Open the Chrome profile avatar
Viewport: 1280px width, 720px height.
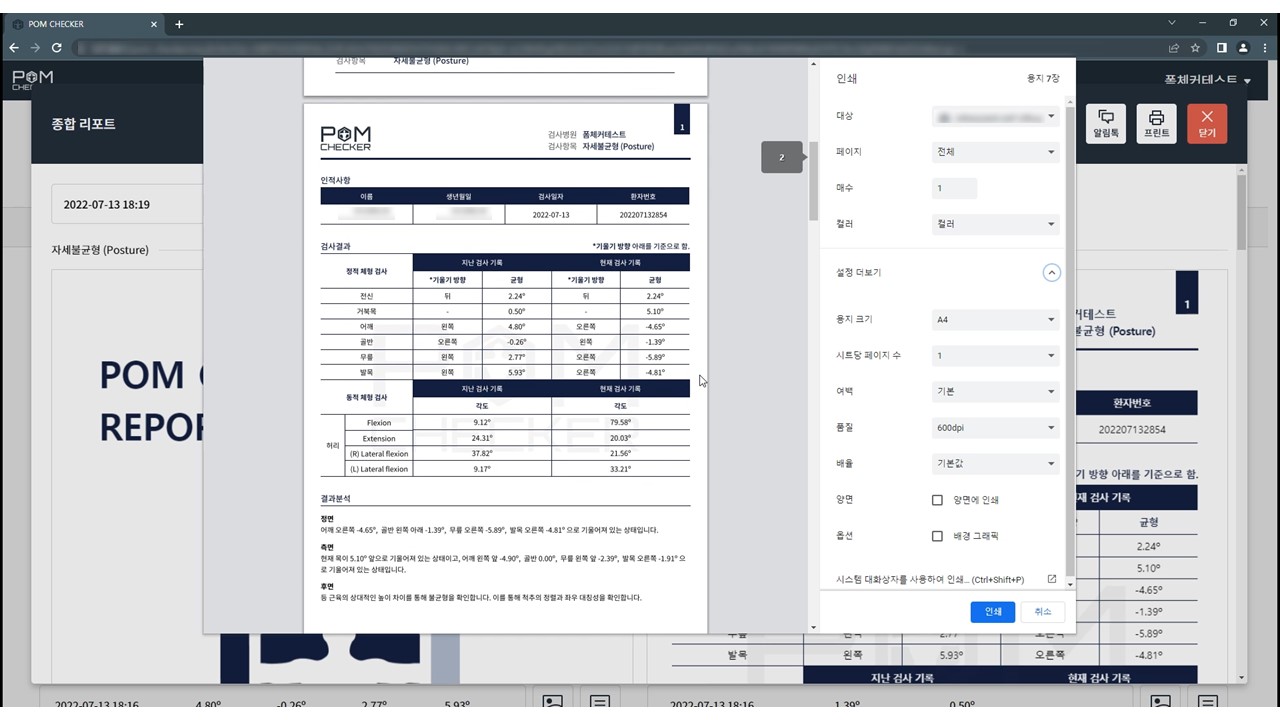pos(1243,47)
